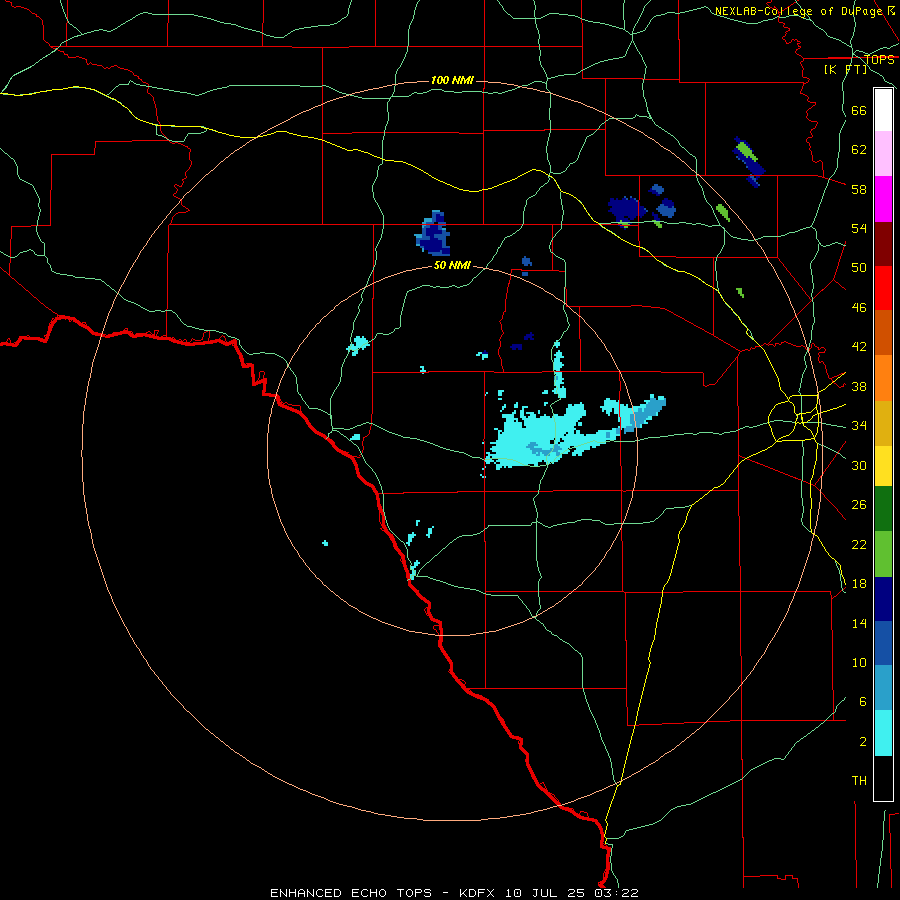
Task: Click the gold swatch between 34 and 38
Action: (x=883, y=422)
